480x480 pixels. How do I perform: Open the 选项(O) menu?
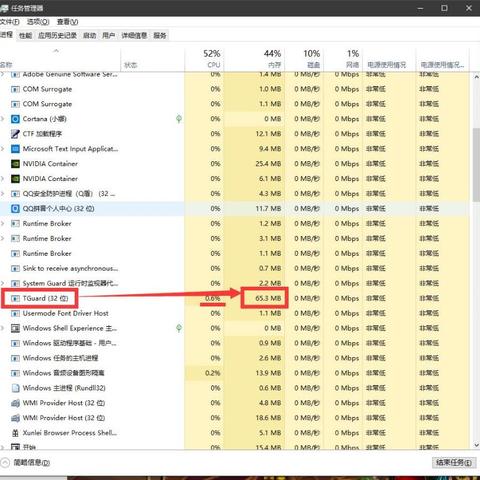point(38,22)
